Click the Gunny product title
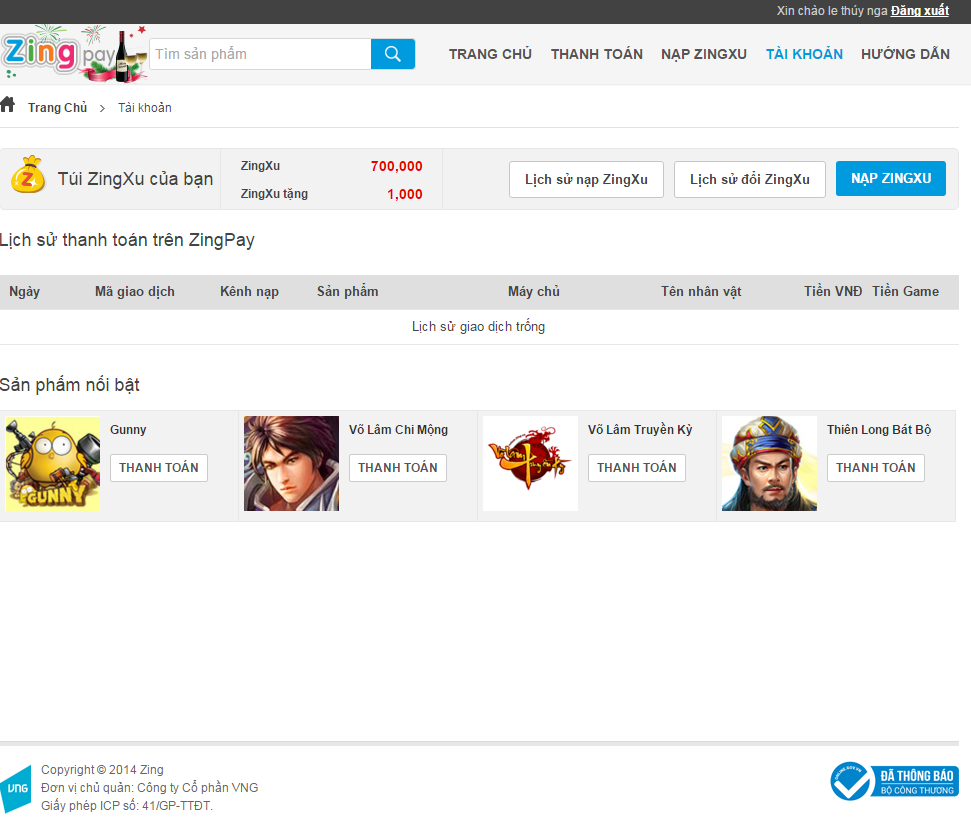The image size is (971, 833). coord(128,430)
